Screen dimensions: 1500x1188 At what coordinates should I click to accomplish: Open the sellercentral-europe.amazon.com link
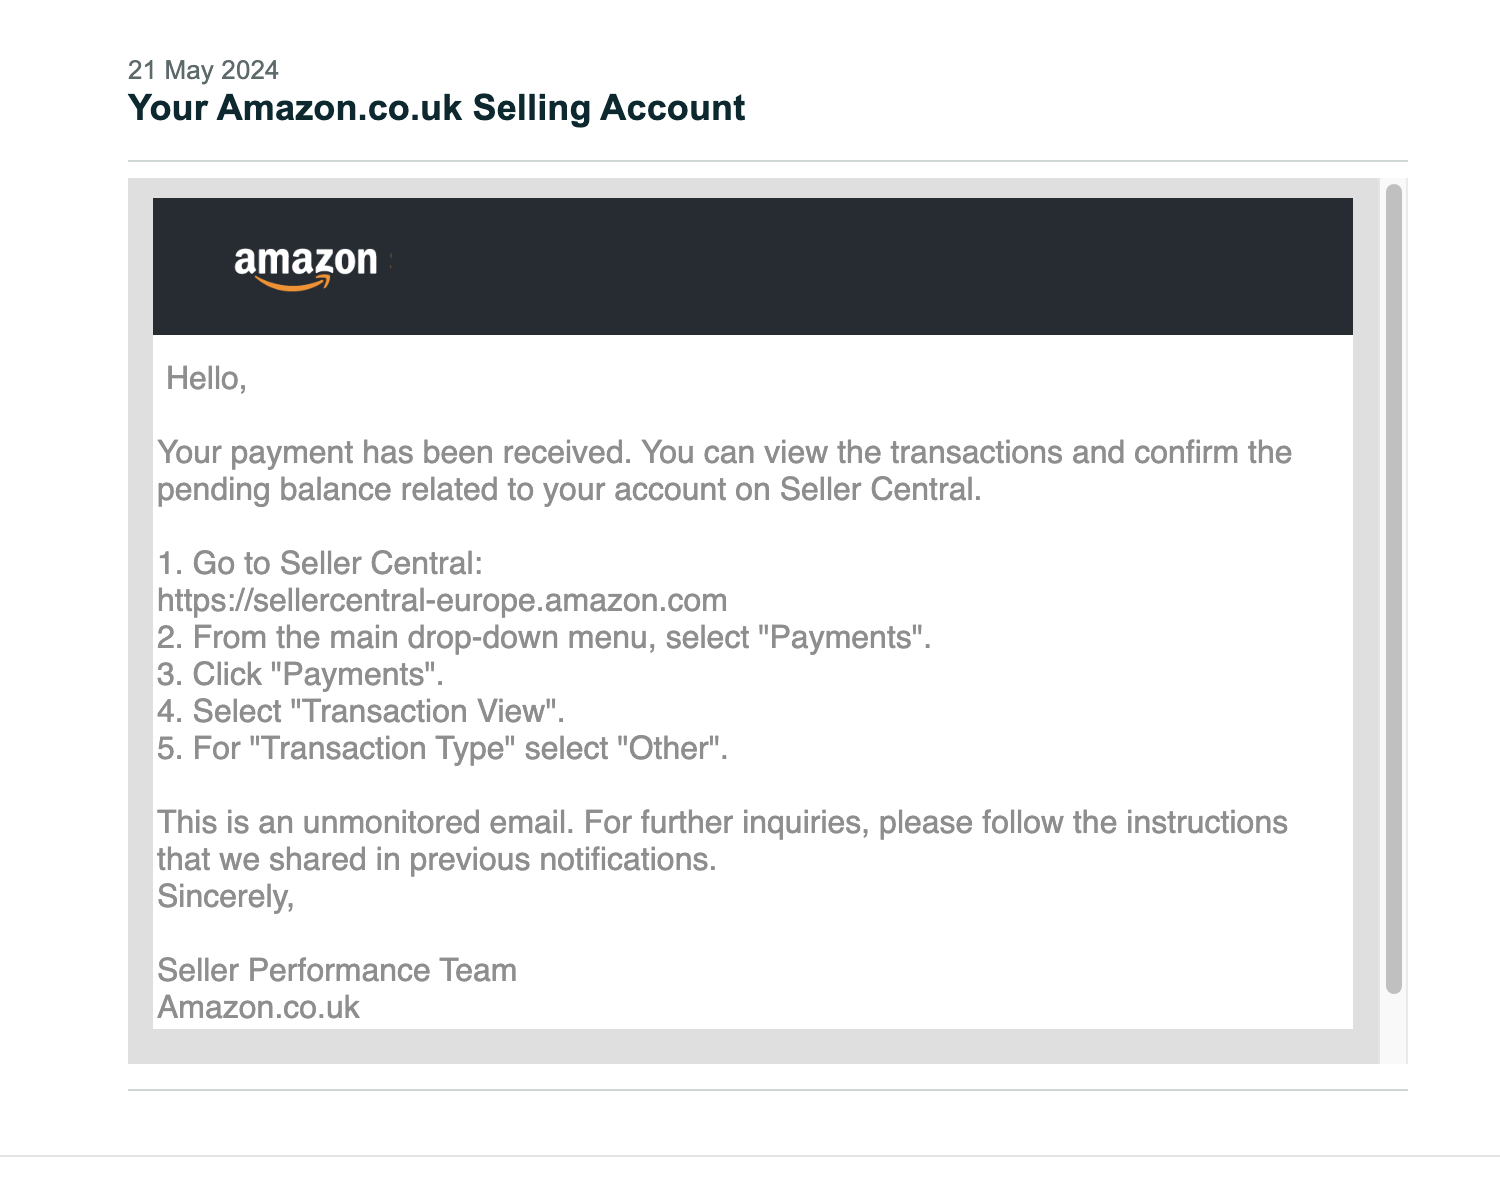point(442,600)
